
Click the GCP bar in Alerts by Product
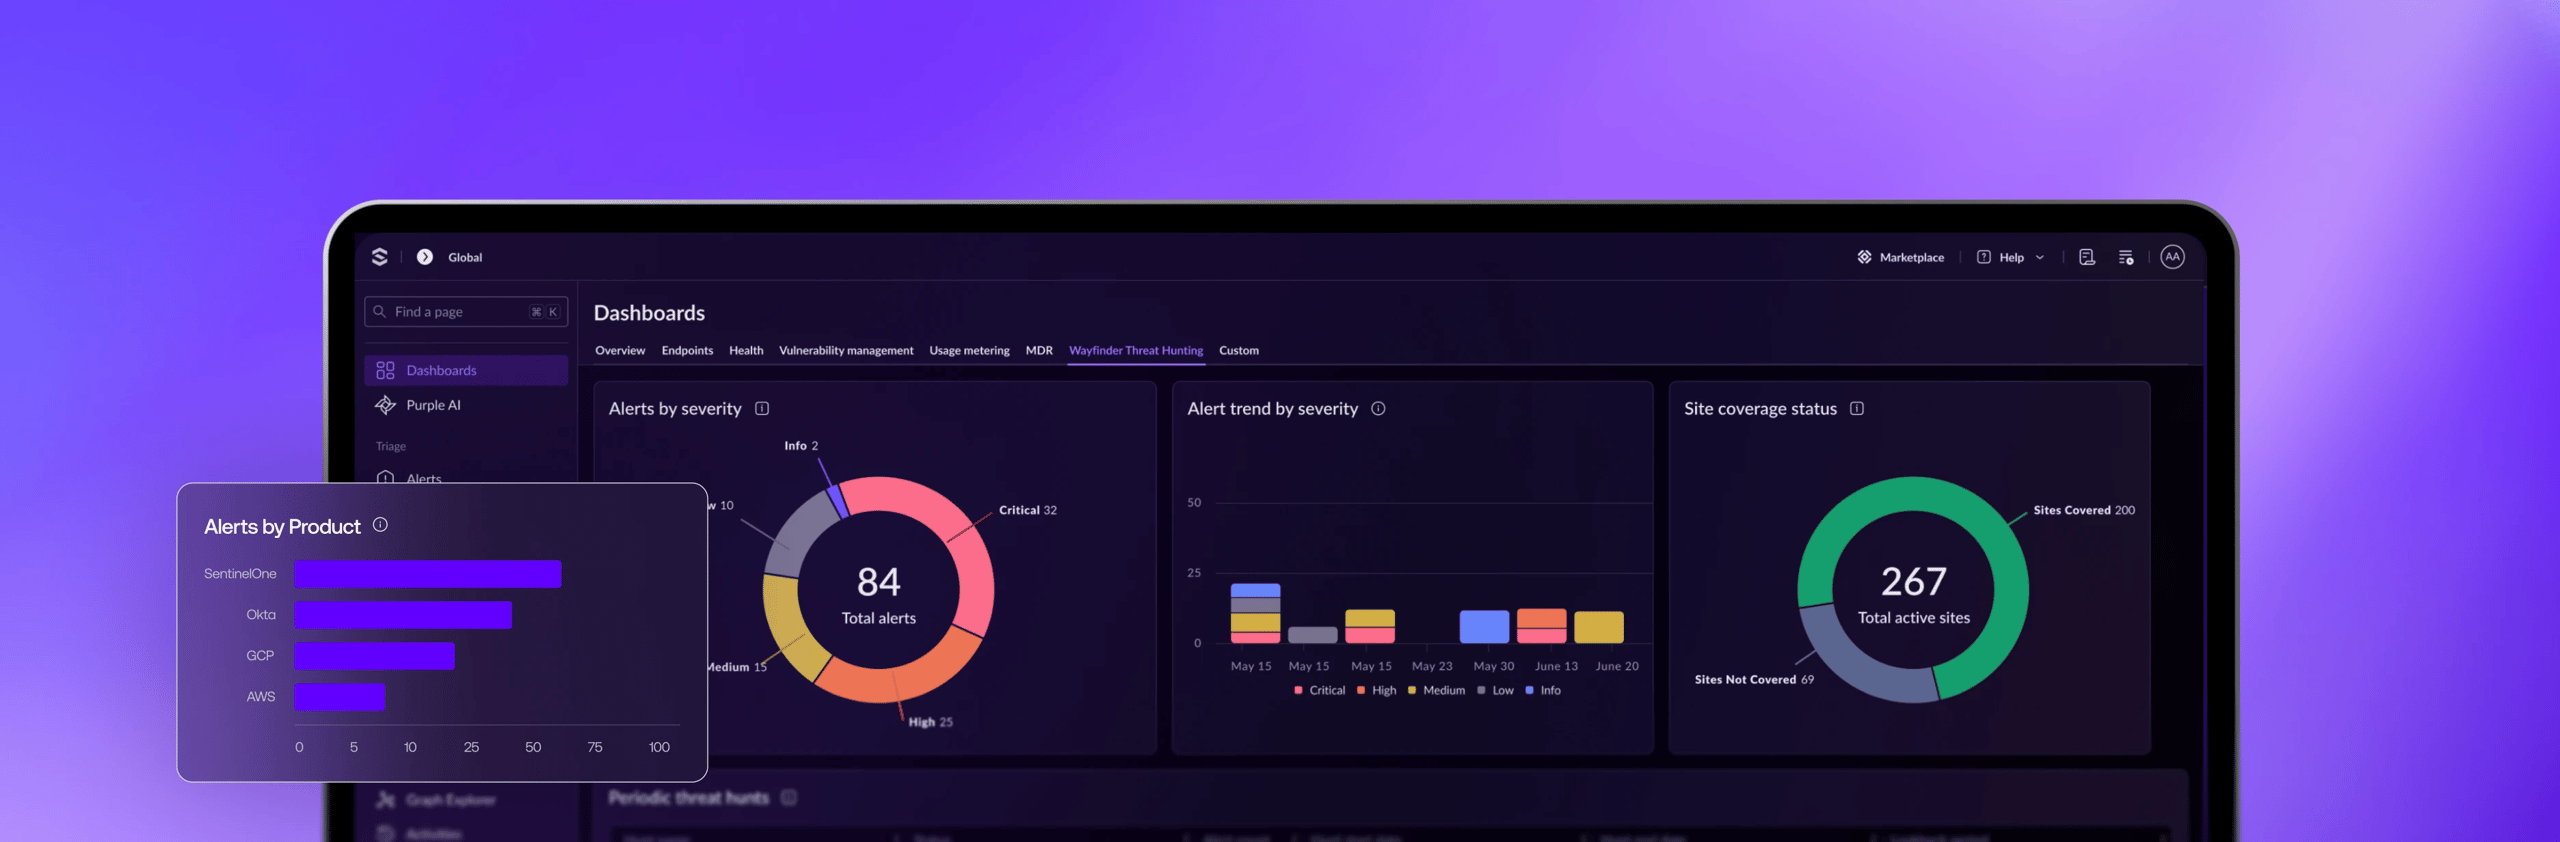tap(374, 656)
